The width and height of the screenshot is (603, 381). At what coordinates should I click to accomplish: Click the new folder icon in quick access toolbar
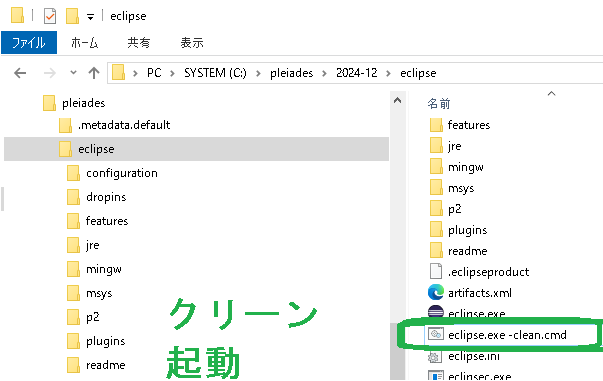pyautogui.click(x=72, y=16)
